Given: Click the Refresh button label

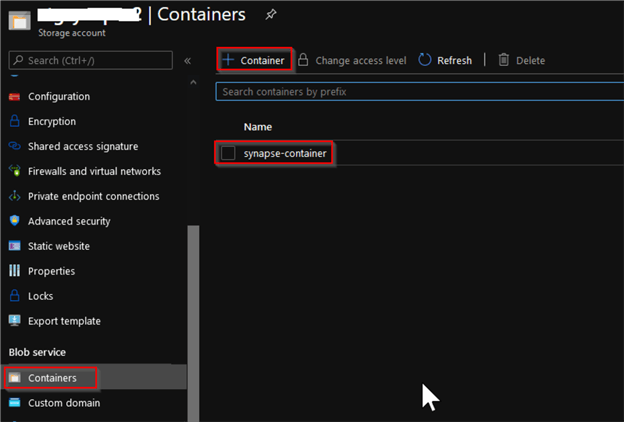Looking at the screenshot, I should tap(454, 61).
